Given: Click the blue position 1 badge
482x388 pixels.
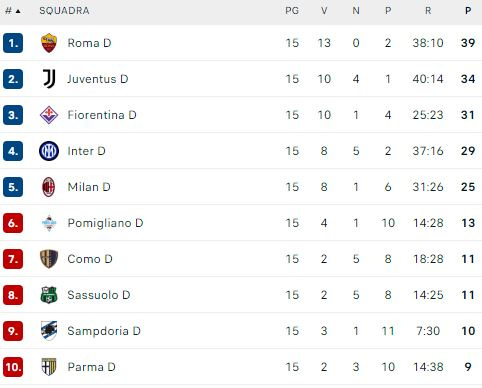Looking at the screenshot, I should [13, 43].
